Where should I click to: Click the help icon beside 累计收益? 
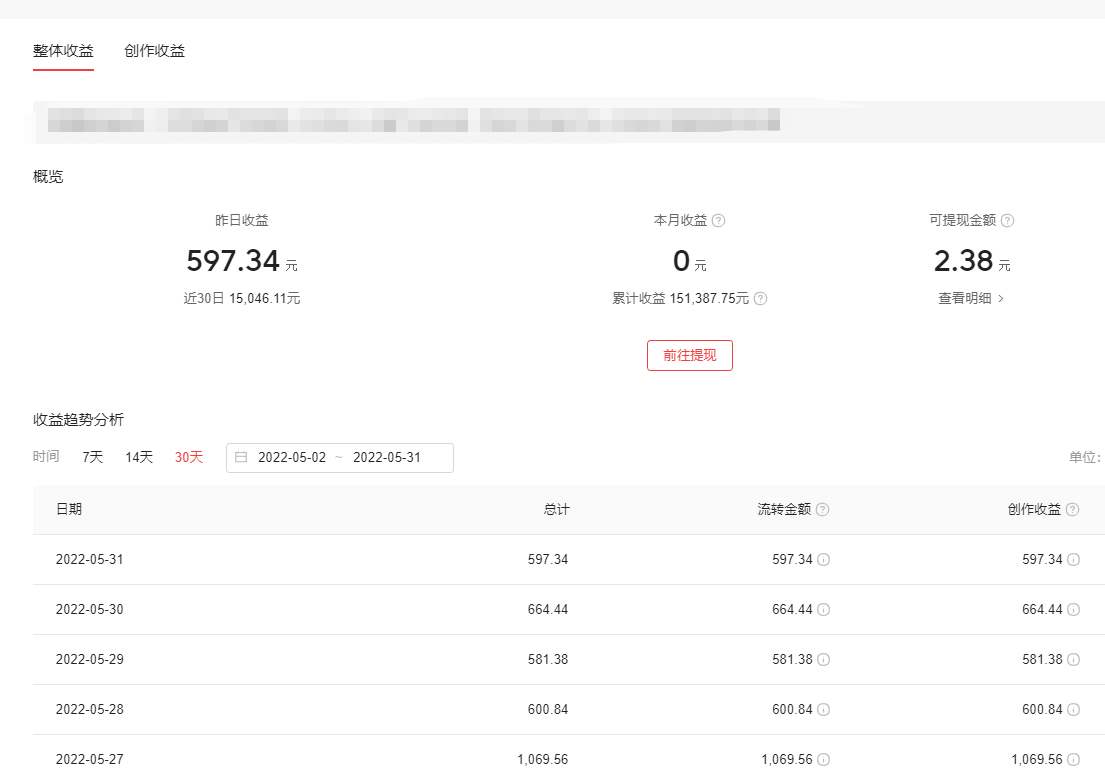point(760,299)
